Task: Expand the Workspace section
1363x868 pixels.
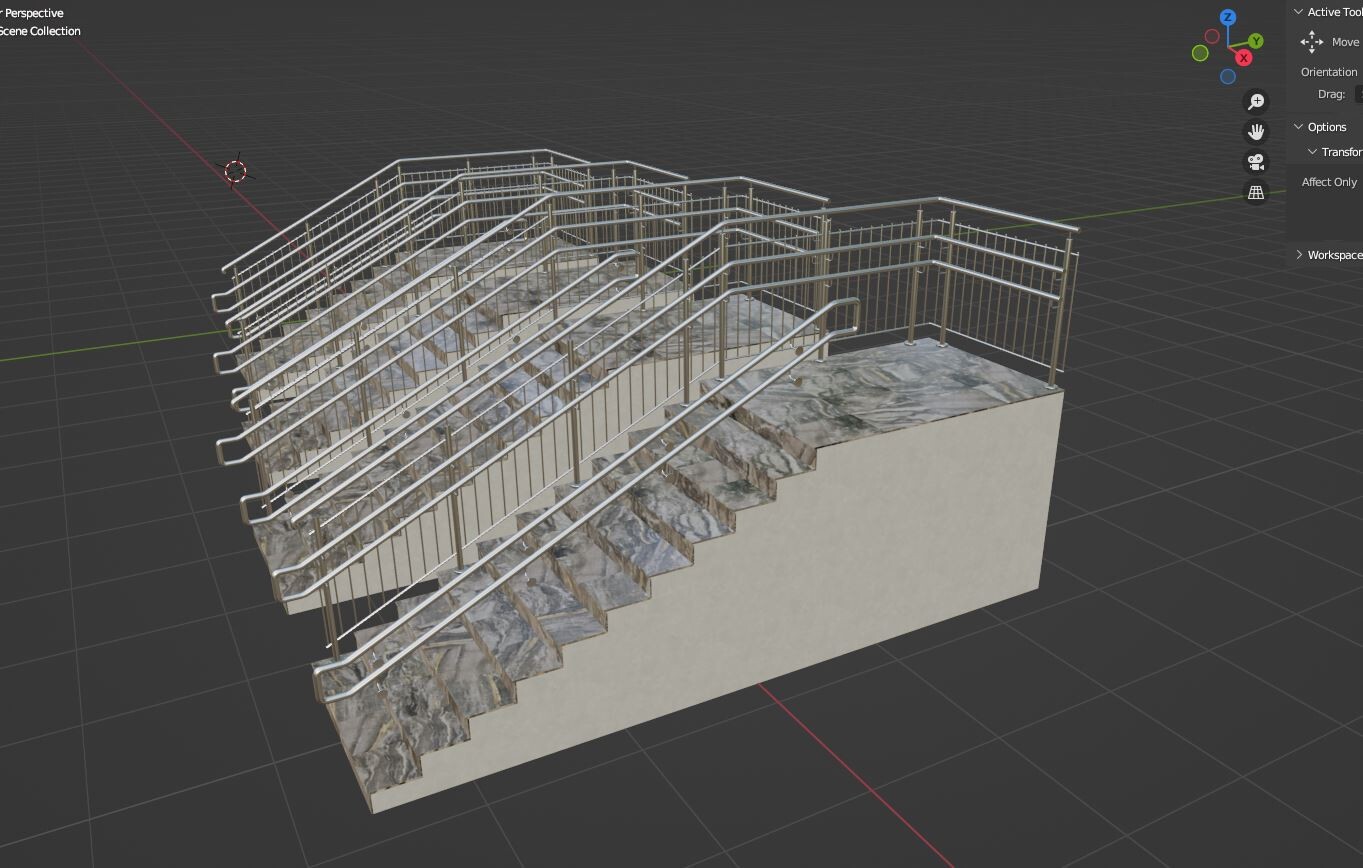Action: point(1299,254)
